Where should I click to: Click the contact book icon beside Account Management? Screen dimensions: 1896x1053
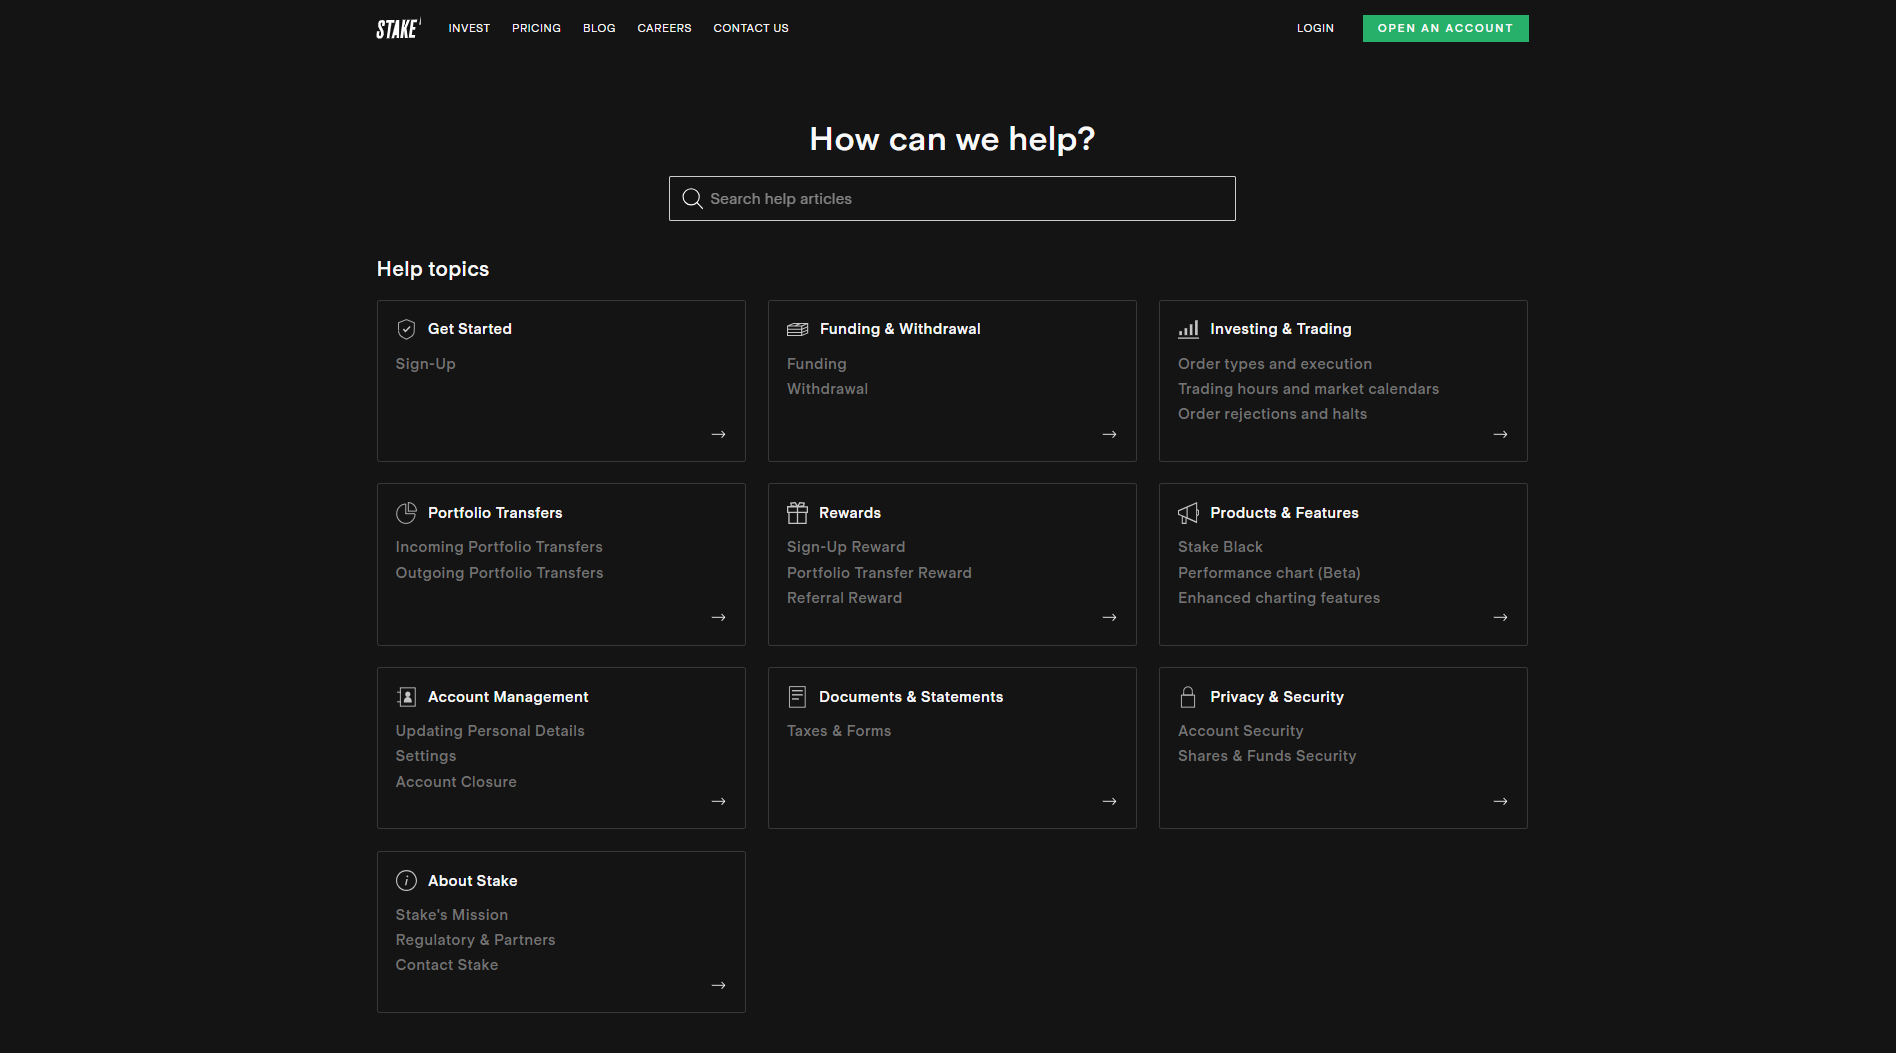pos(406,697)
